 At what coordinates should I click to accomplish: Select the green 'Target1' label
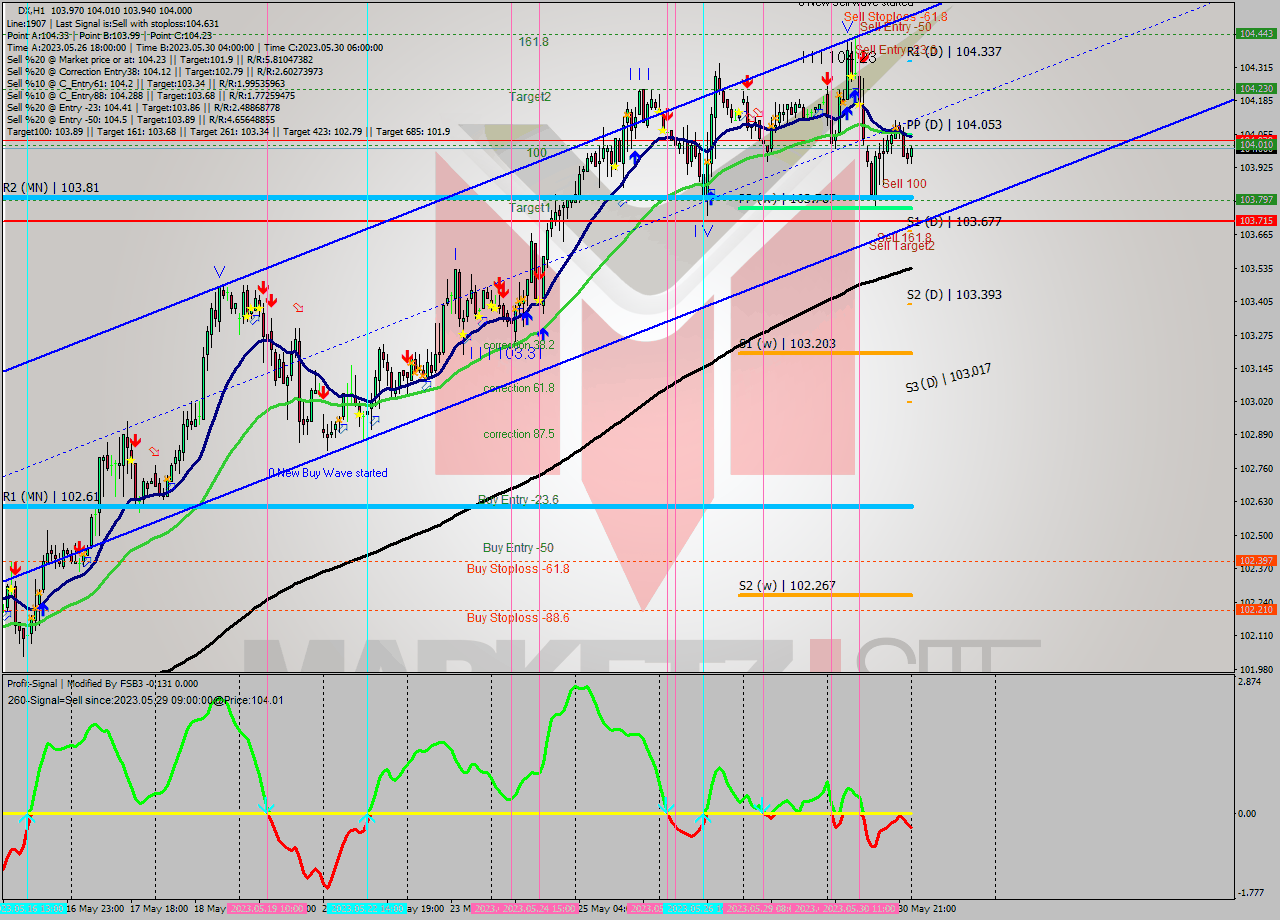pos(530,208)
